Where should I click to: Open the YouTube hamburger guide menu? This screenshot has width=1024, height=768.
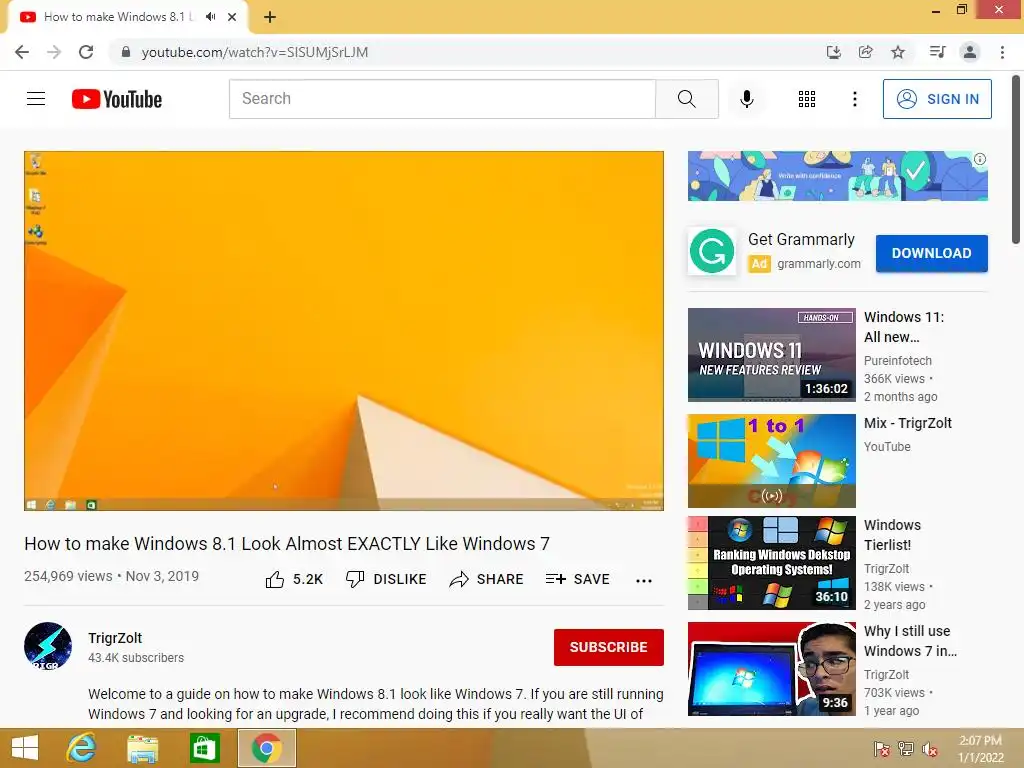(x=36, y=99)
